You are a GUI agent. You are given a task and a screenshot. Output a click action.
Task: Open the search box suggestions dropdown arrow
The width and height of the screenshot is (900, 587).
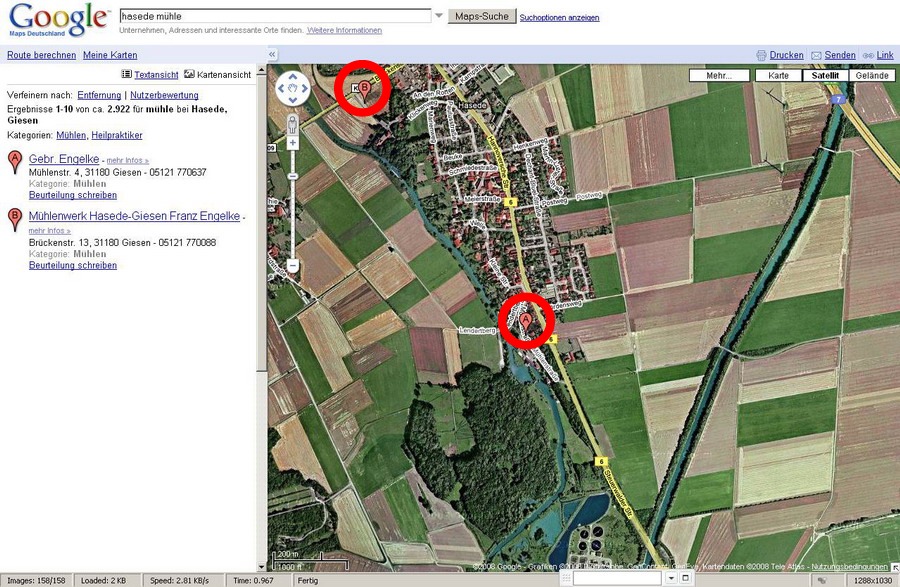pos(439,17)
